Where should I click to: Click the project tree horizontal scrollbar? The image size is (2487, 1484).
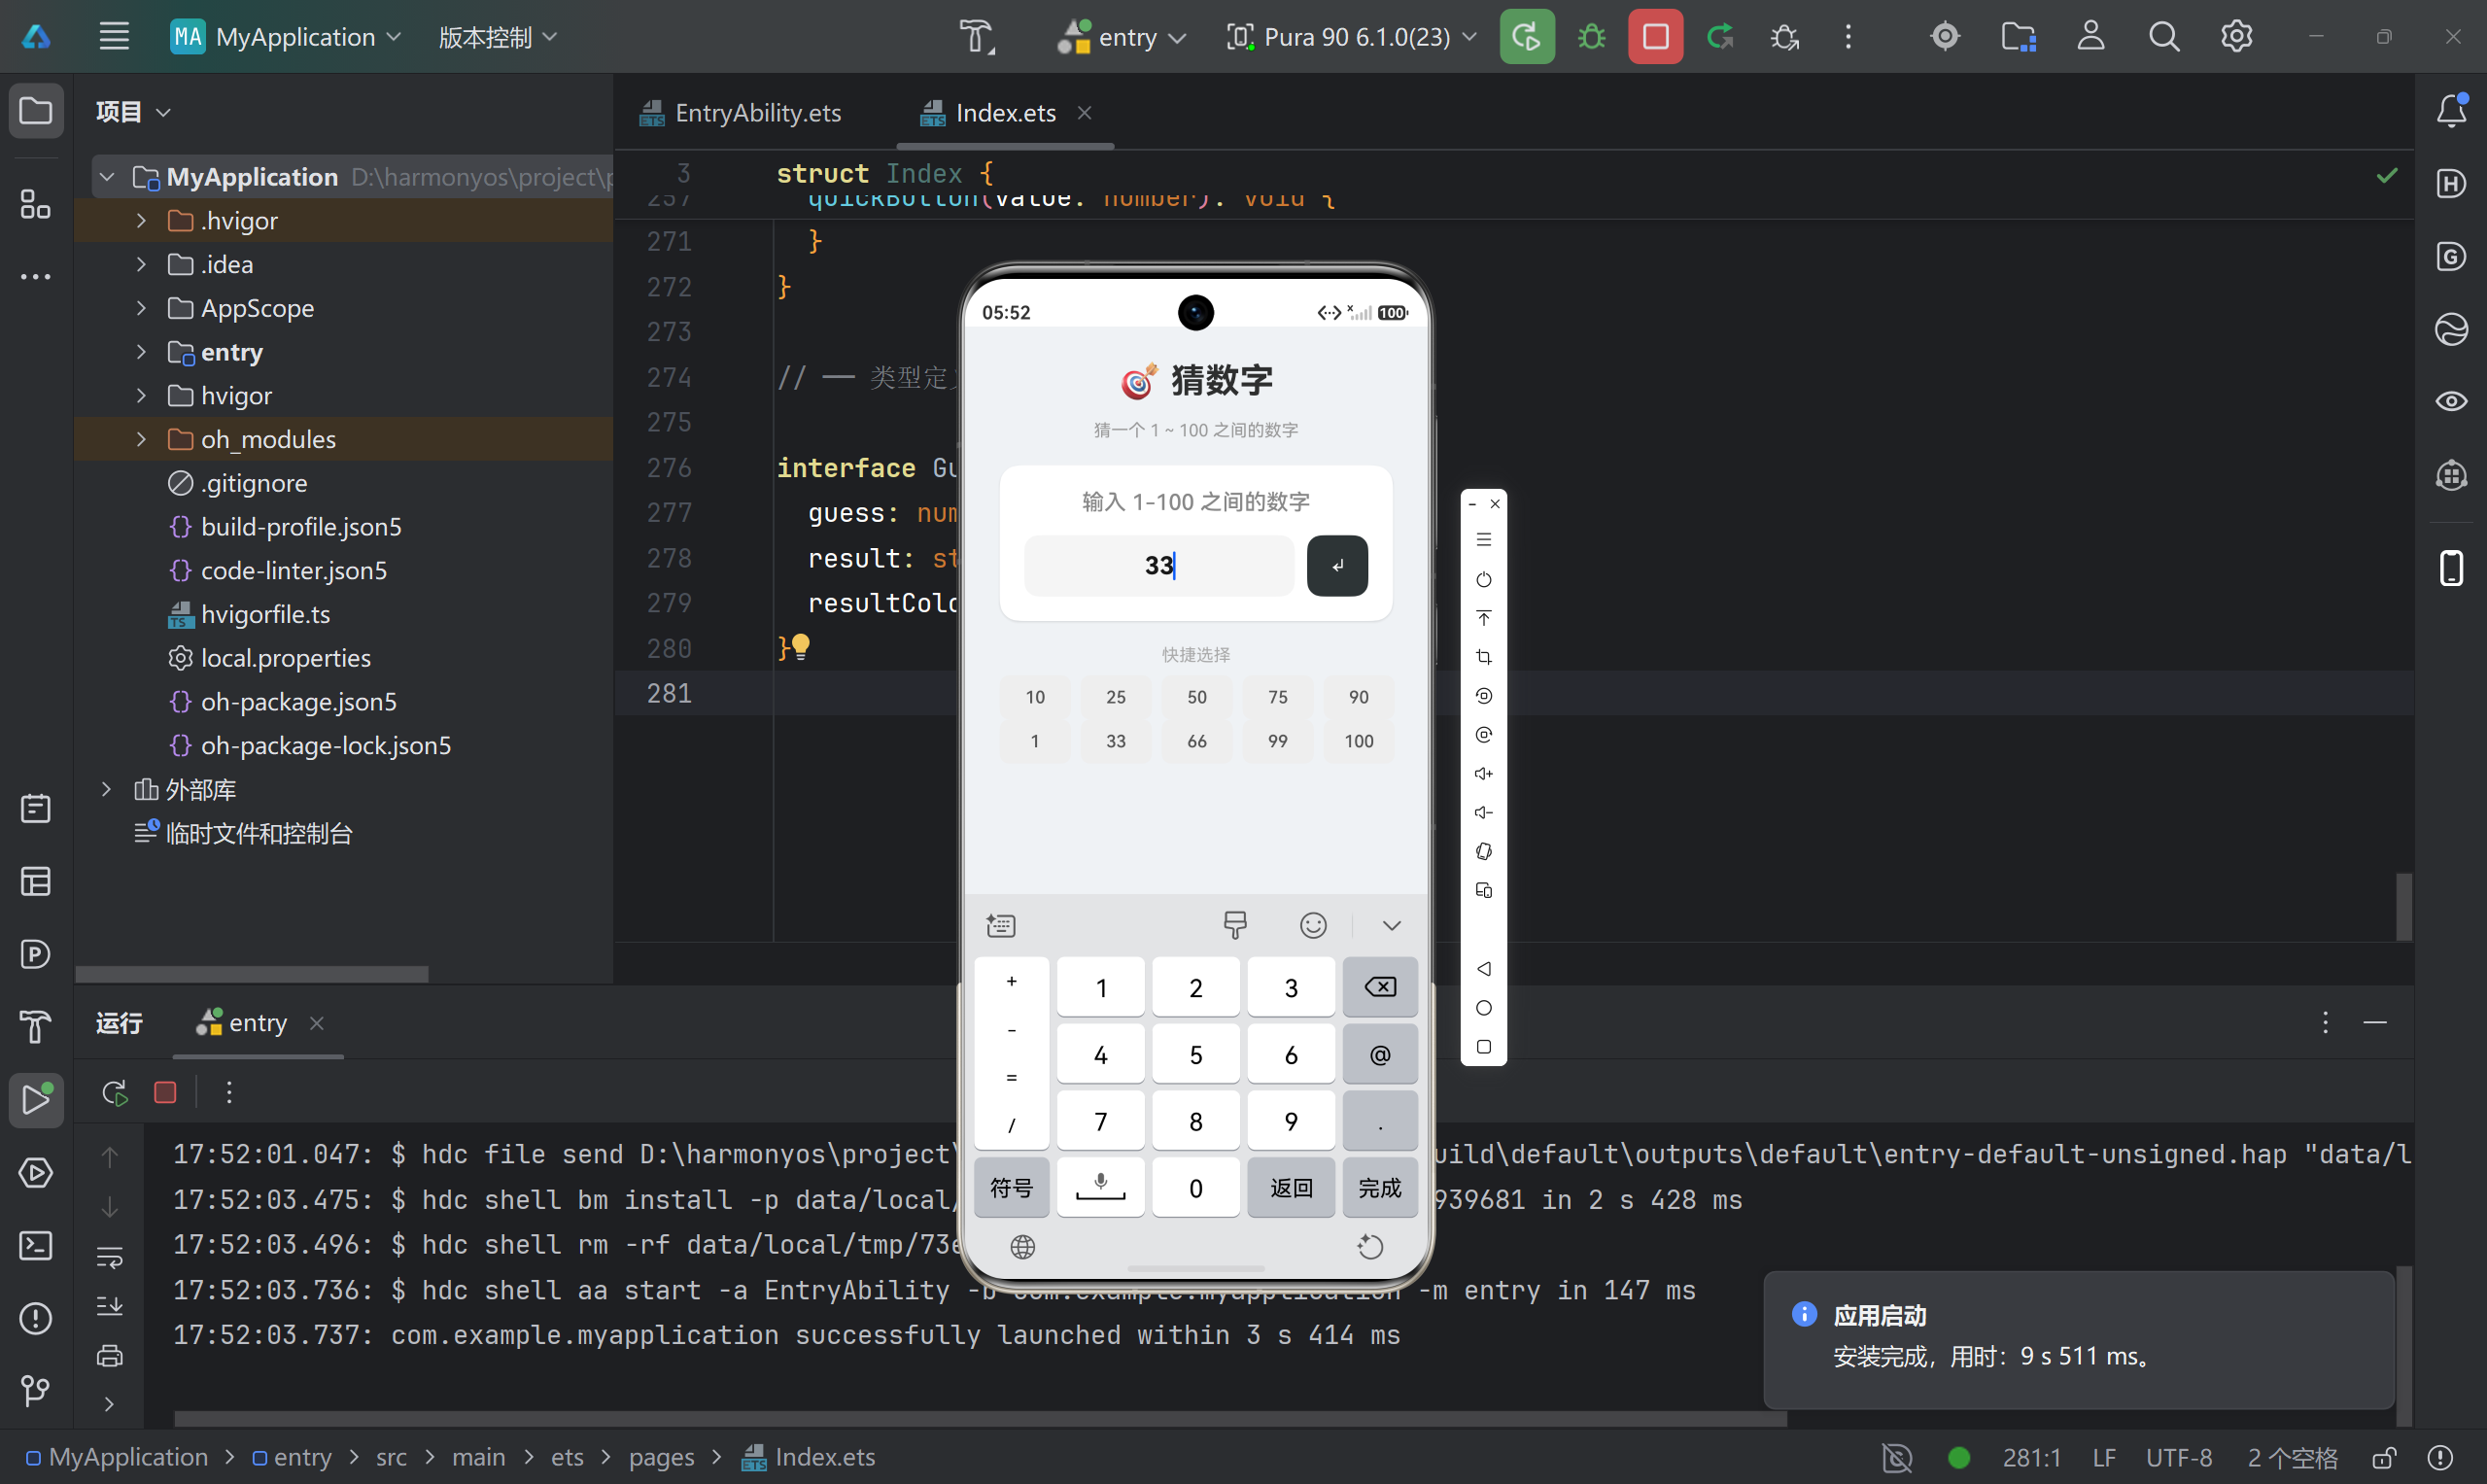pyautogui.click(x=252, y=974)
